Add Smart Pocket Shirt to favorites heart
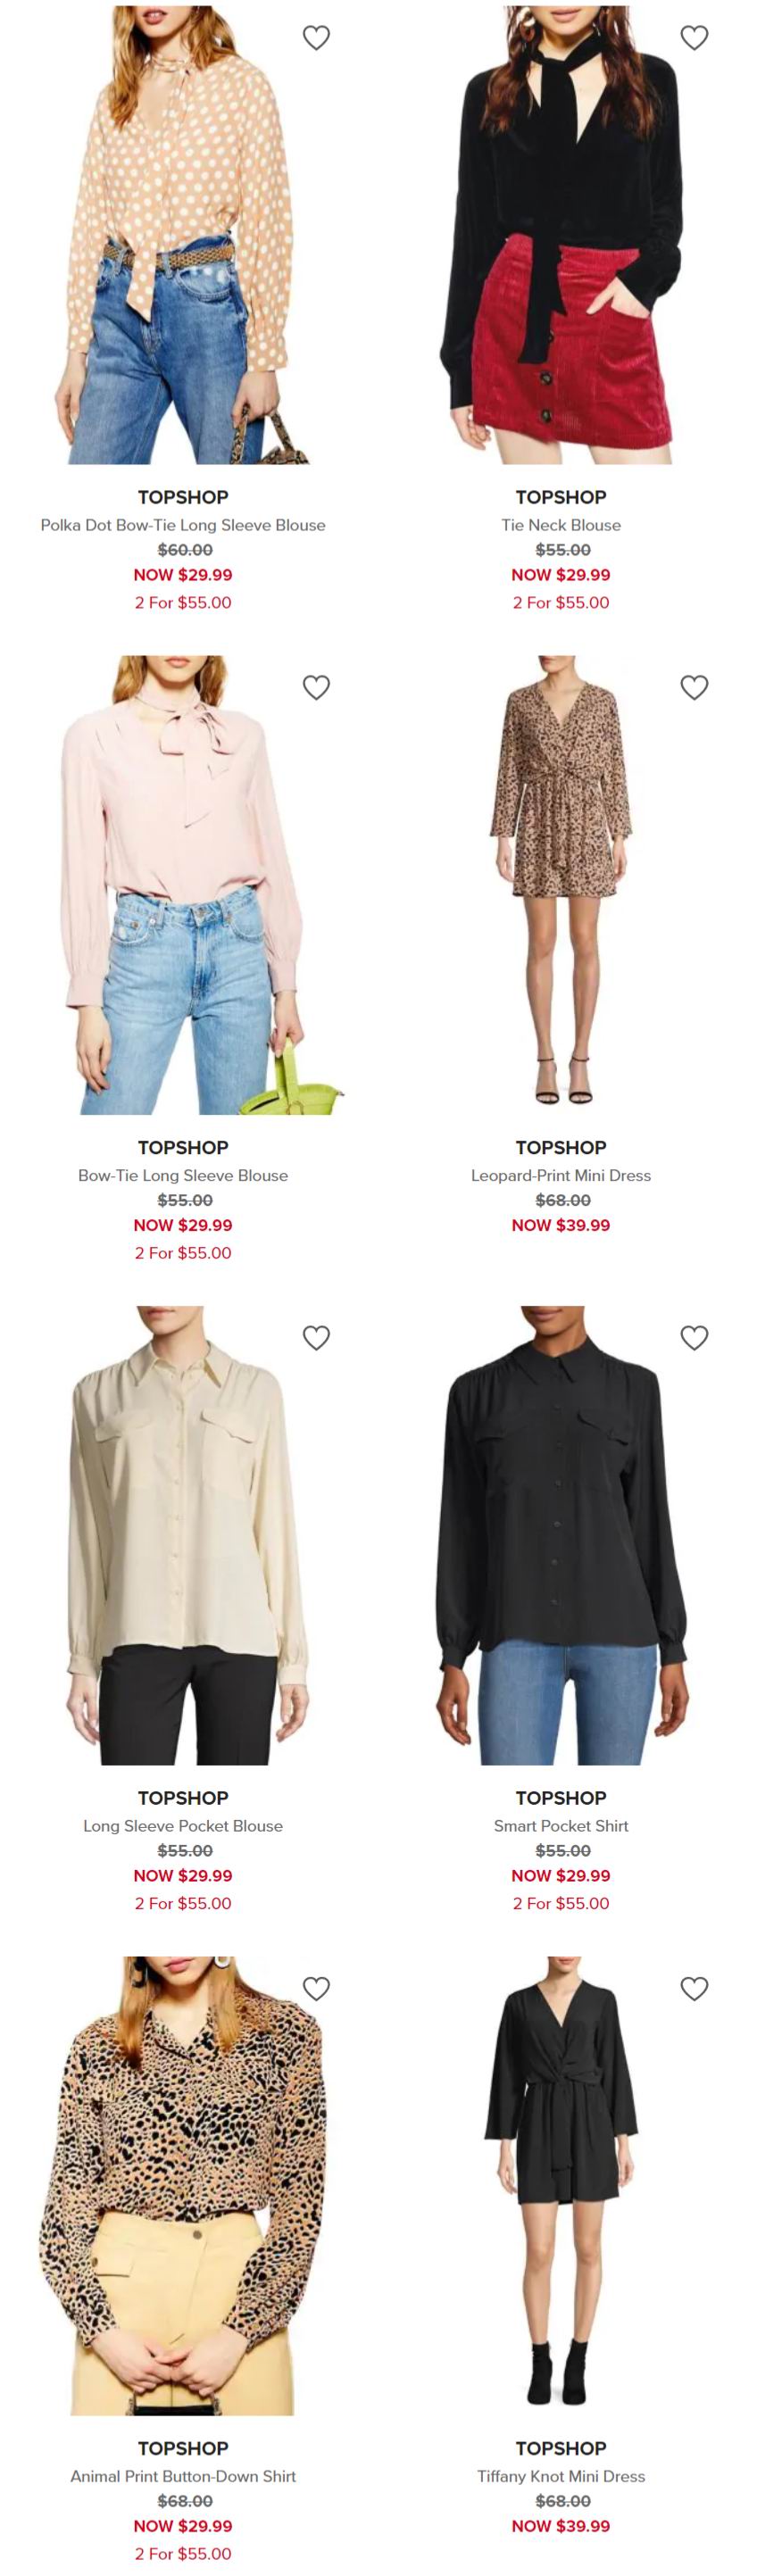 [694, 1338]
